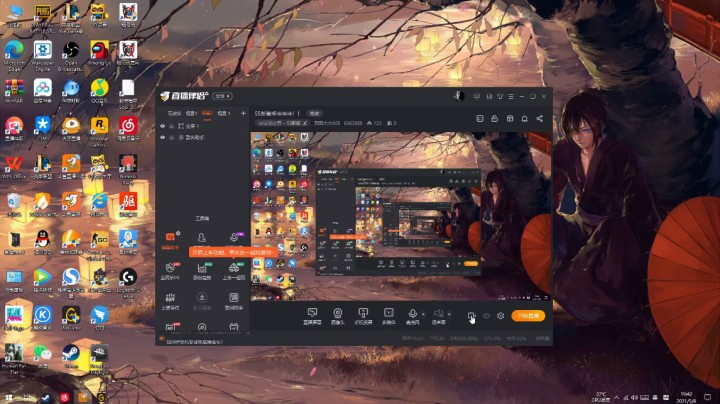720x404 pixels.
Task: Open the equalizer bars toolbox tool
Action: coord(170,300)
